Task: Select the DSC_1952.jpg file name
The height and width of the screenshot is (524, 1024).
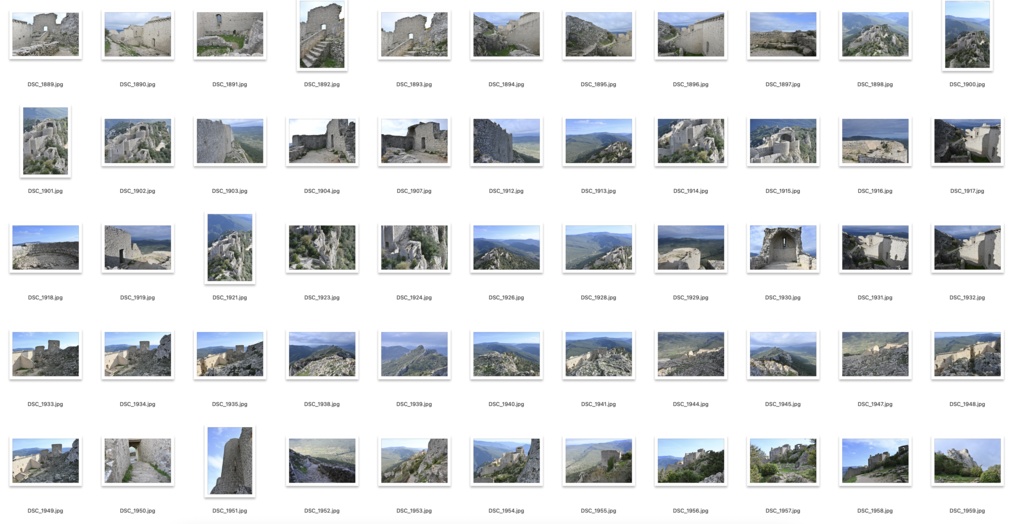Action: (x=322, y=511)
